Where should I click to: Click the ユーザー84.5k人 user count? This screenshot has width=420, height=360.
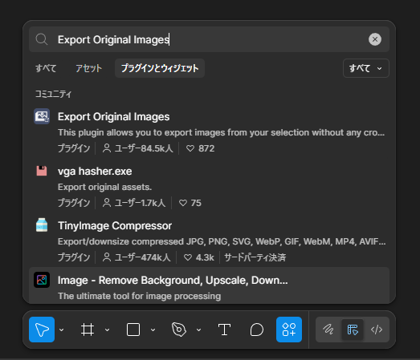coord(138,148)
